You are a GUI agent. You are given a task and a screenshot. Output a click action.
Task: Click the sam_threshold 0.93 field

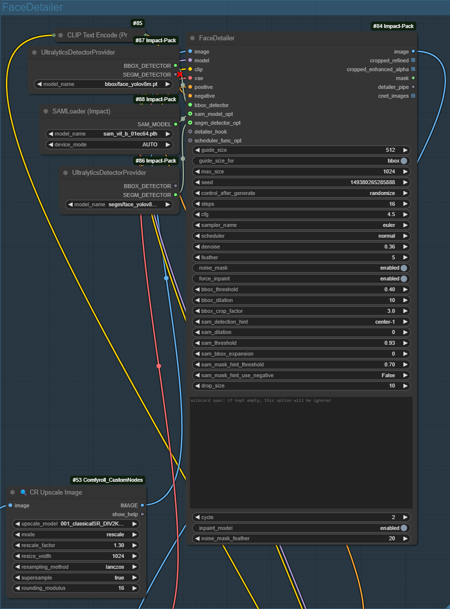click(x=301, y=343)
